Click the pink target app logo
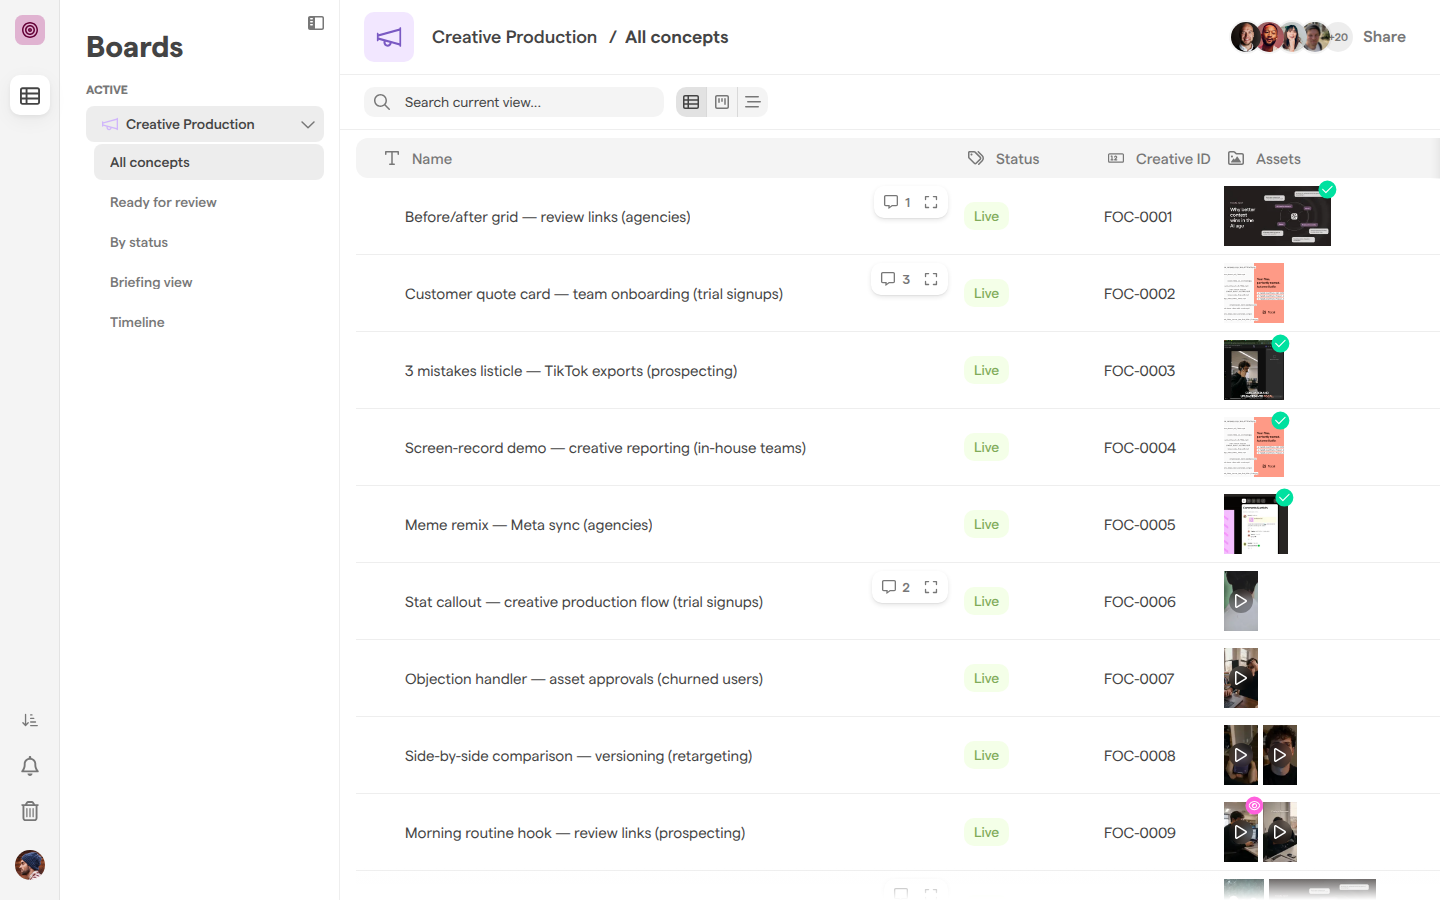1440x900 pixels. coord(30,30)
